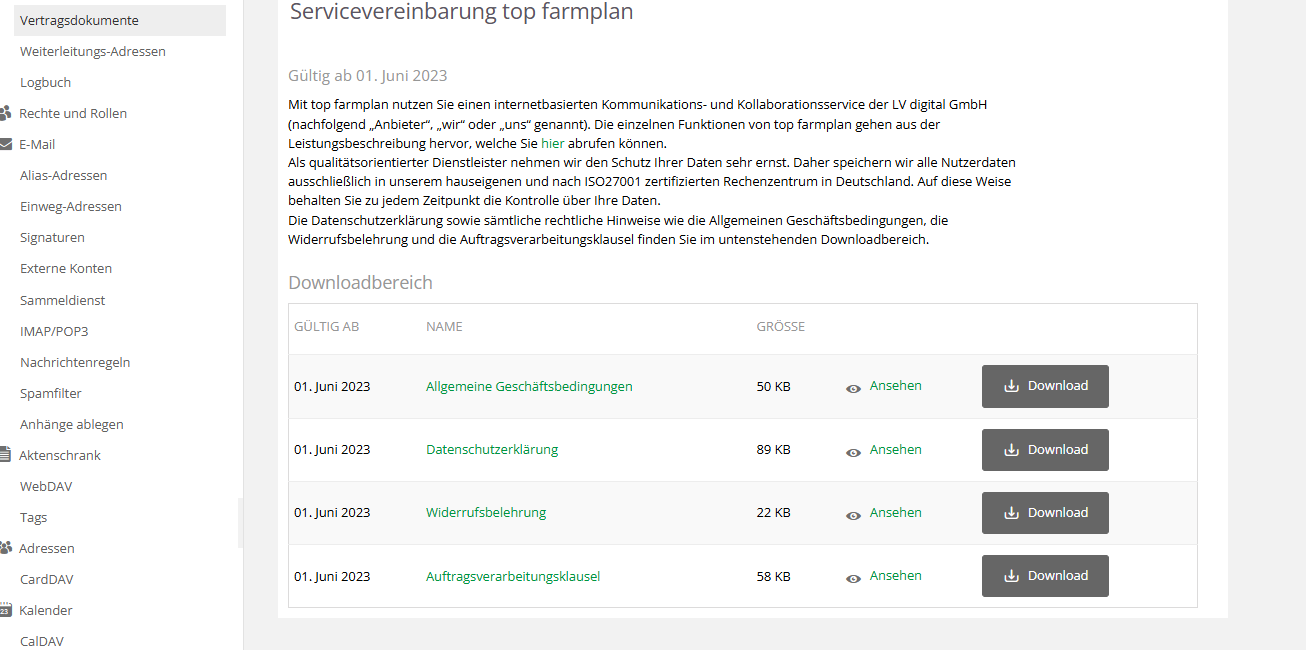This screenshot has height=650, width=1306.
Task: Open the Allgemeine Geschäftsbedingungen document link
Action: tap(529, 386)
